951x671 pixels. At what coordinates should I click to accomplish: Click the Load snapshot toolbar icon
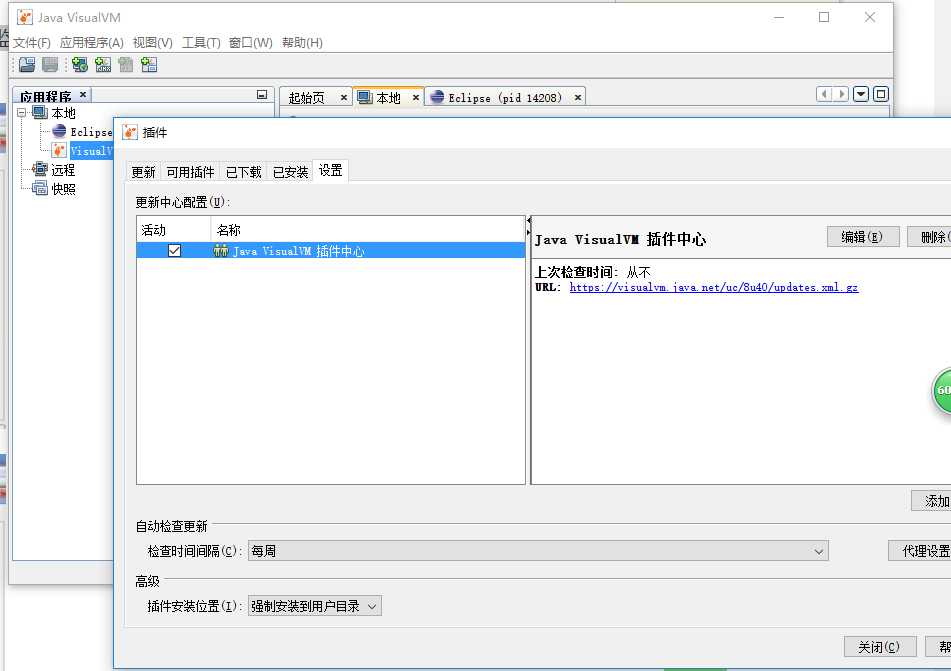coord(27,64)
